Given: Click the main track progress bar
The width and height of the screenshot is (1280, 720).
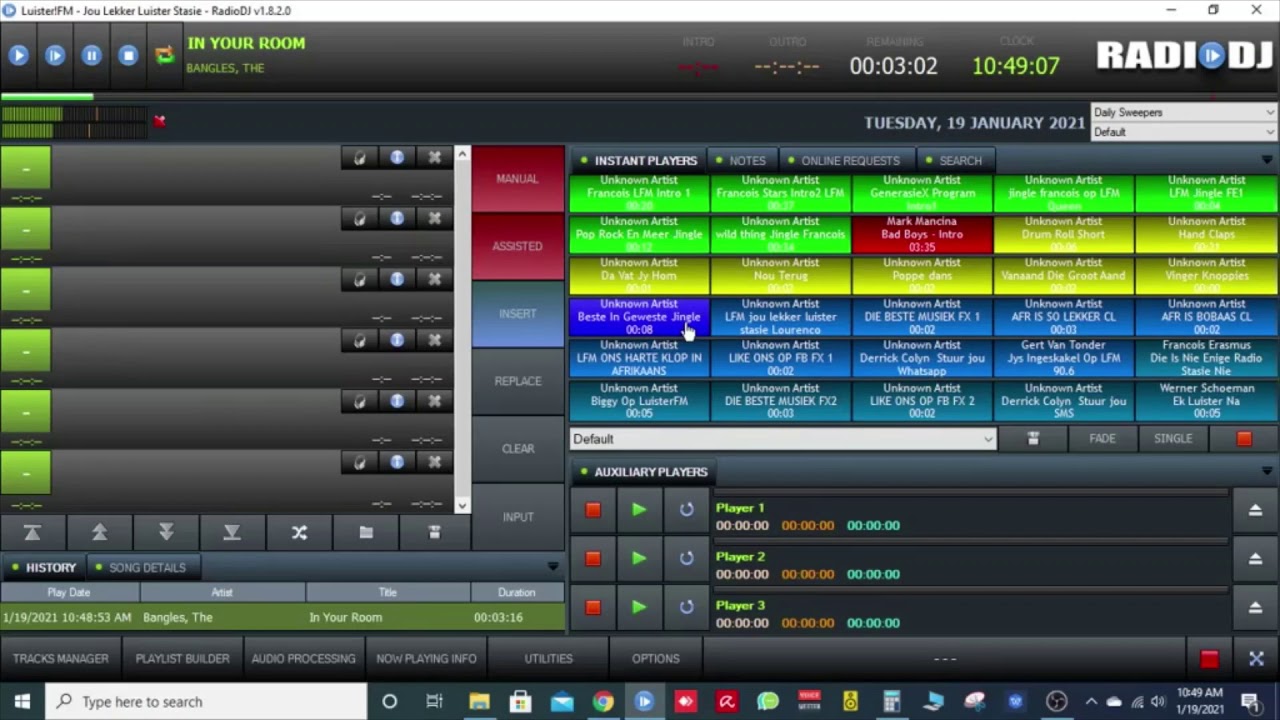Looking at the screenshot, I should 640,97.
